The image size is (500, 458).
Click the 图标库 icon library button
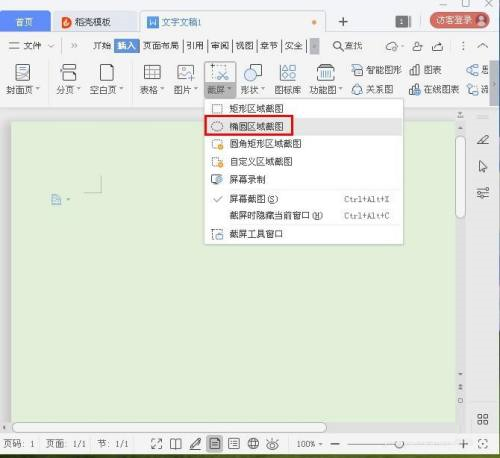click(x=288, y=80)
